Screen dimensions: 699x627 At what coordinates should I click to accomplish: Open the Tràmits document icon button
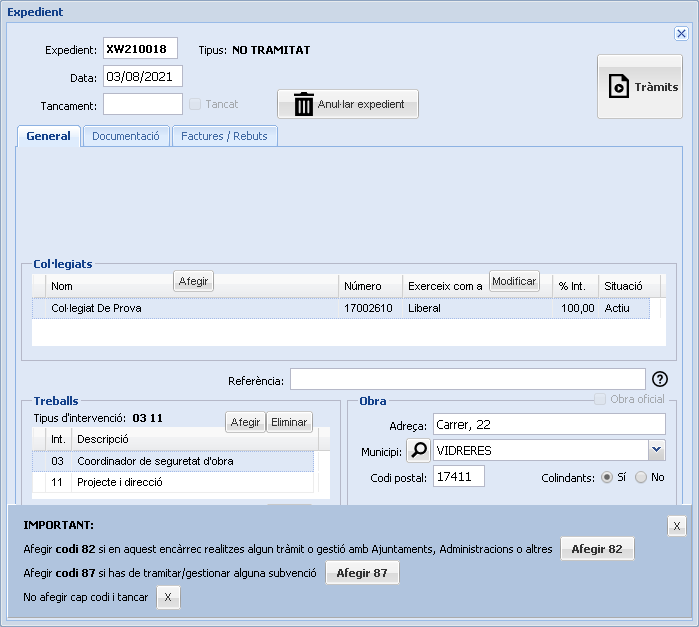tap(639, 87)
